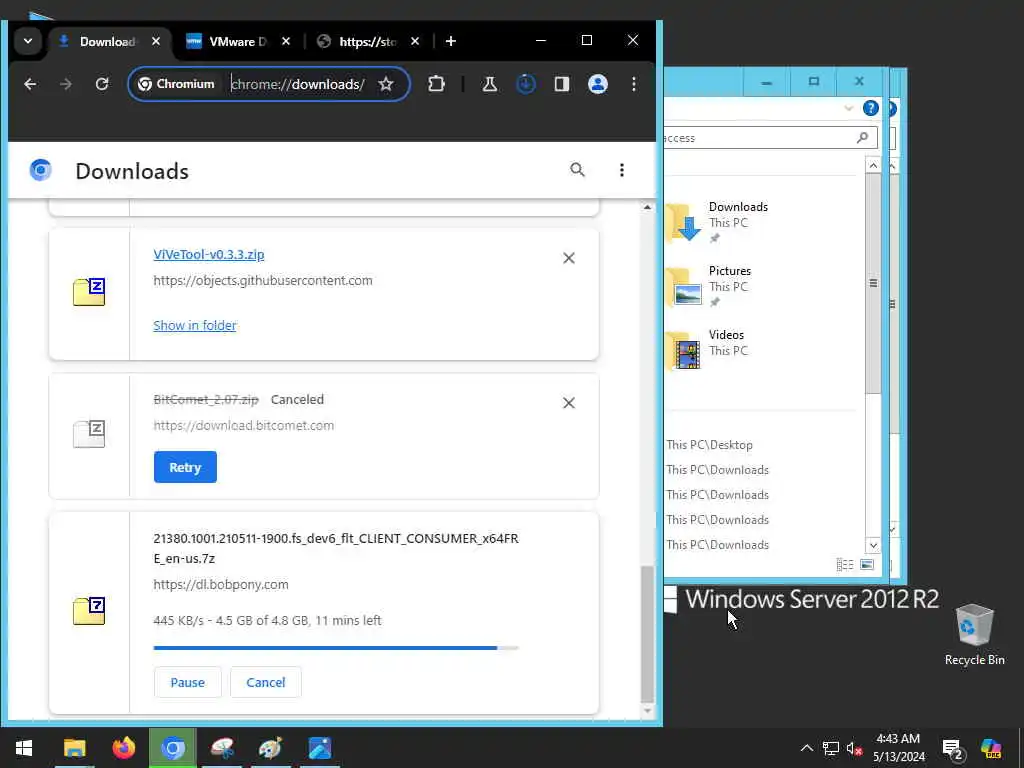Image resolution: width=1024 pixels, height=768 pixels.
Task: Close the Downloads browser tab
Action: point(155,41)
